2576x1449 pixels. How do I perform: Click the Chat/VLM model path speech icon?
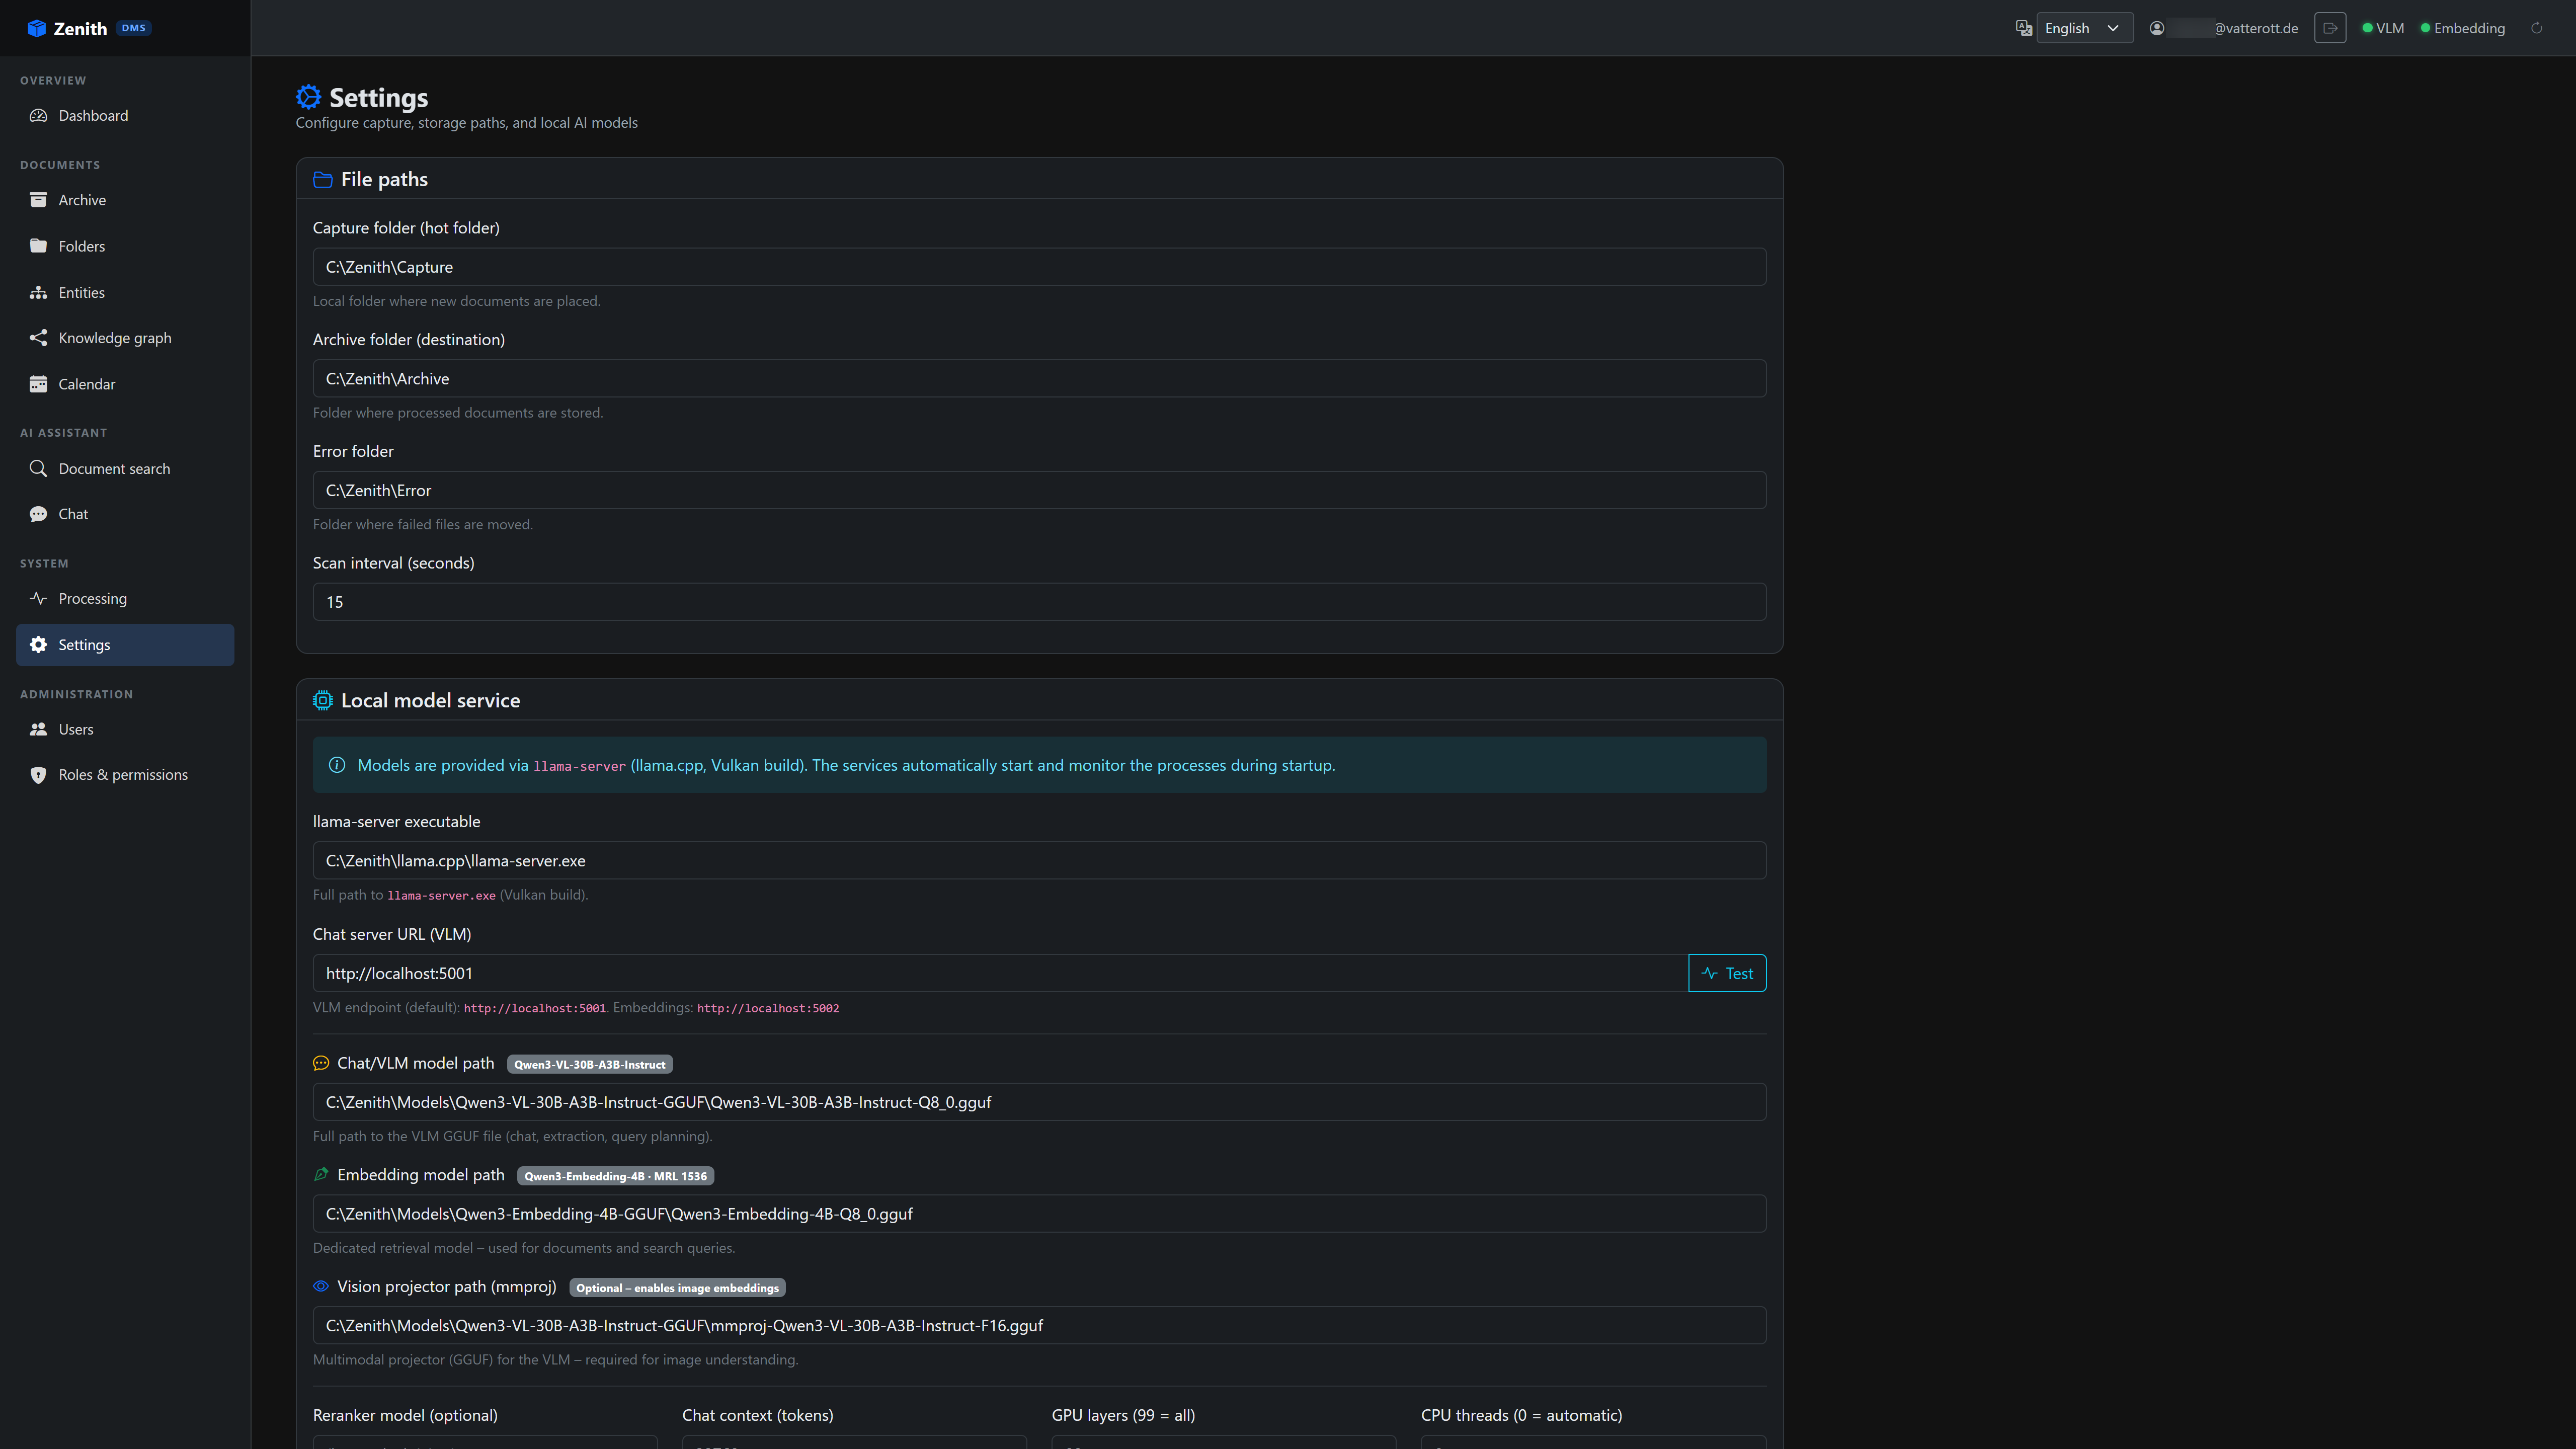tap(321, 1063)
